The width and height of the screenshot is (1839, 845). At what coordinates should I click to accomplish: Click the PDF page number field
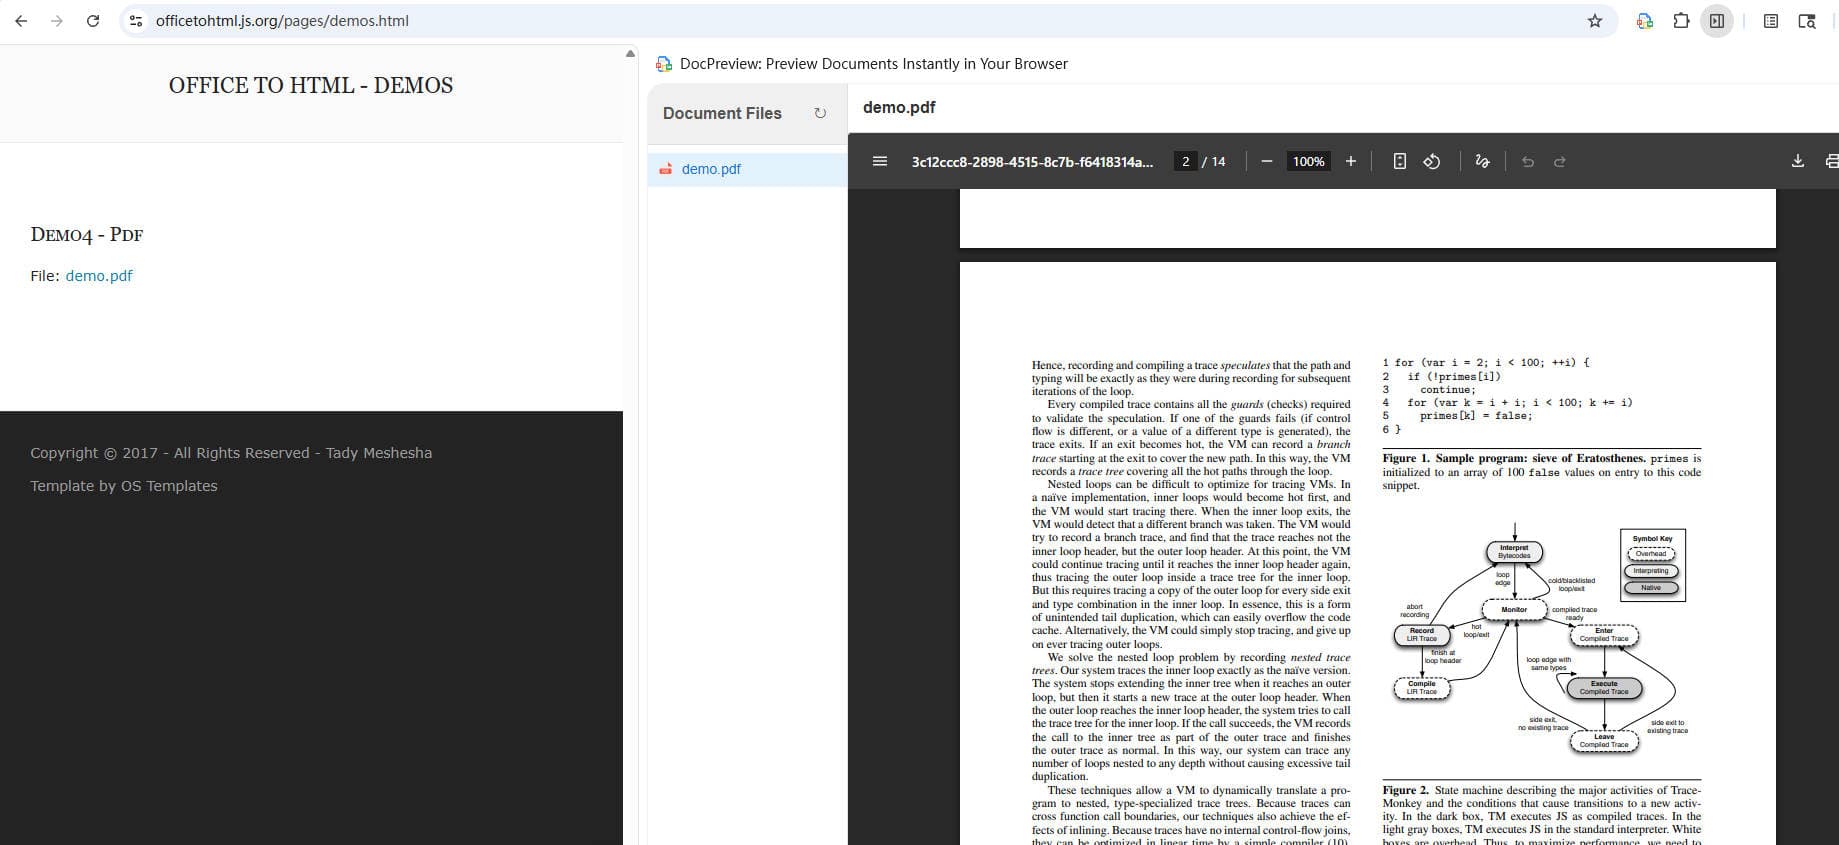[1185, 161]
